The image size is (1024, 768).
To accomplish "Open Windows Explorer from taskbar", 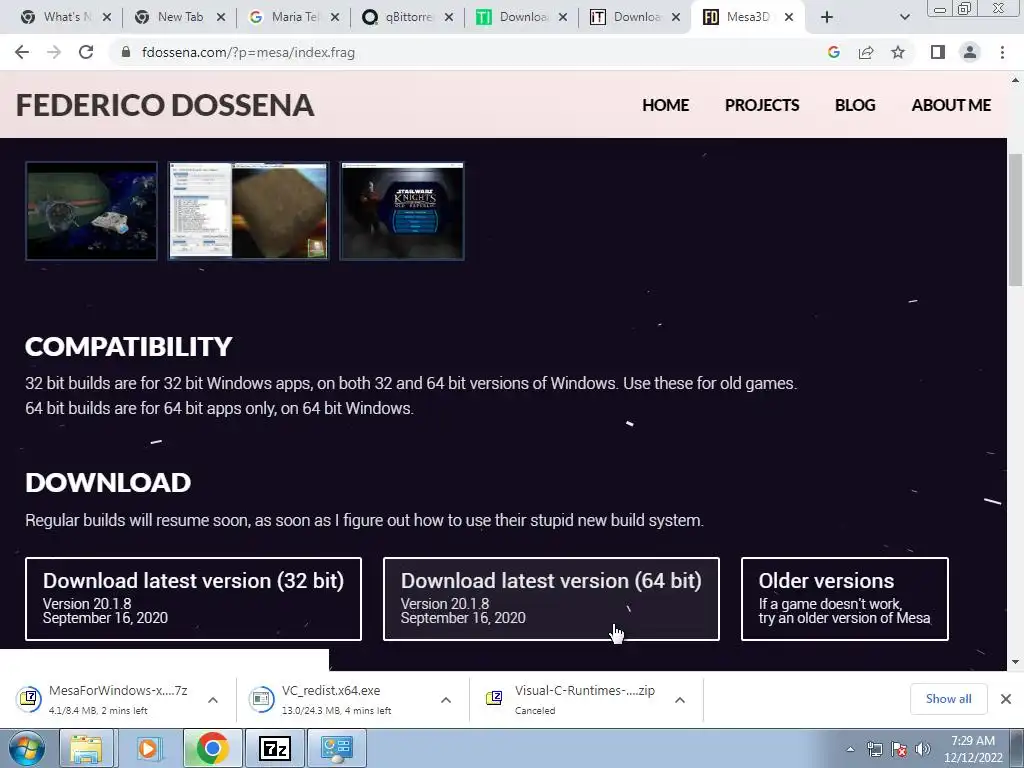I will (x=86, y=748).
